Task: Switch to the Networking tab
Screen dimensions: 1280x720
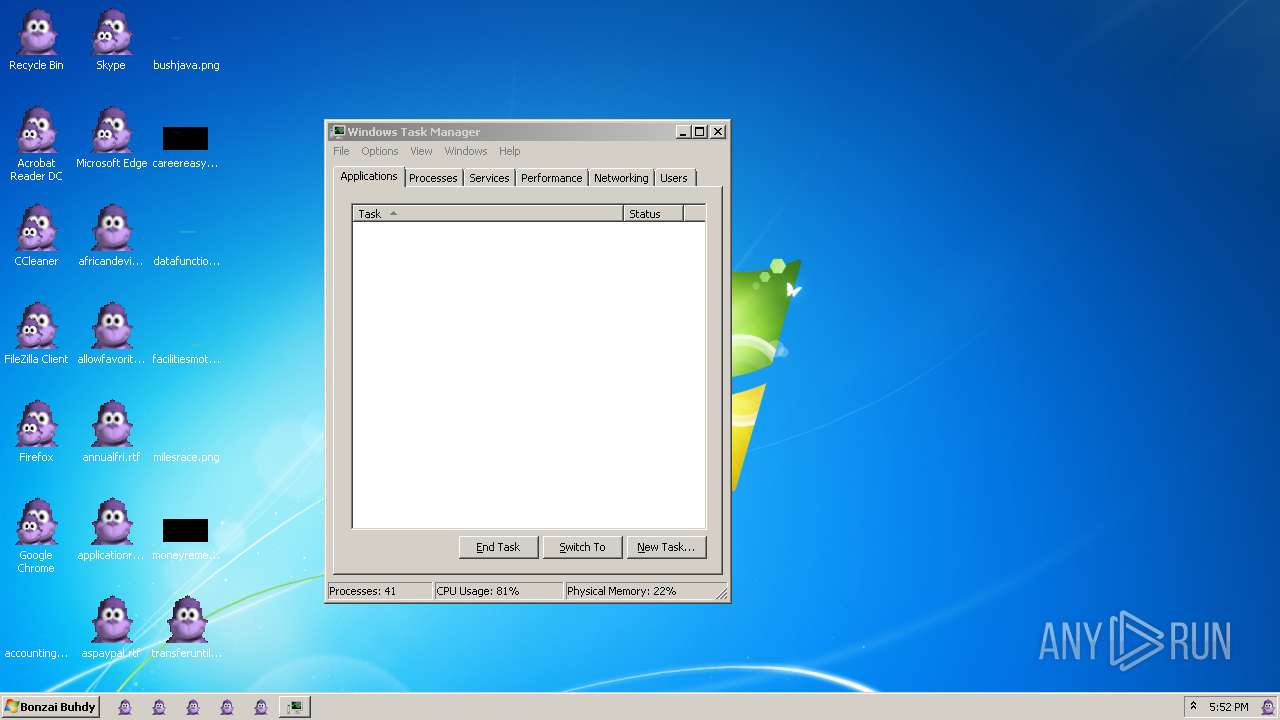Action: (621, 178)
